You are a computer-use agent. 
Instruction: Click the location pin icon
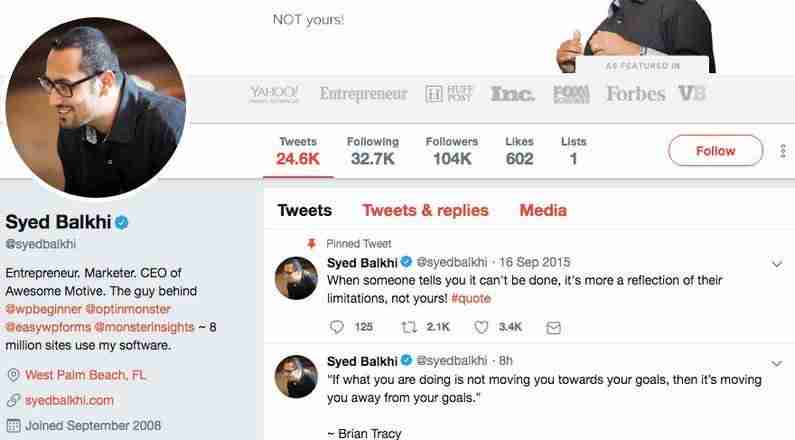[x=13, y=375]
